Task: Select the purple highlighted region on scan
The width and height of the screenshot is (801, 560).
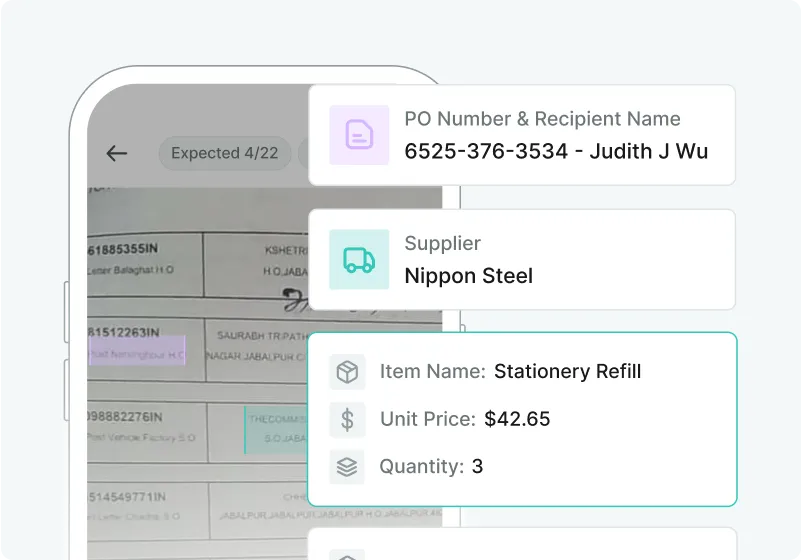Action: [137, 351]
